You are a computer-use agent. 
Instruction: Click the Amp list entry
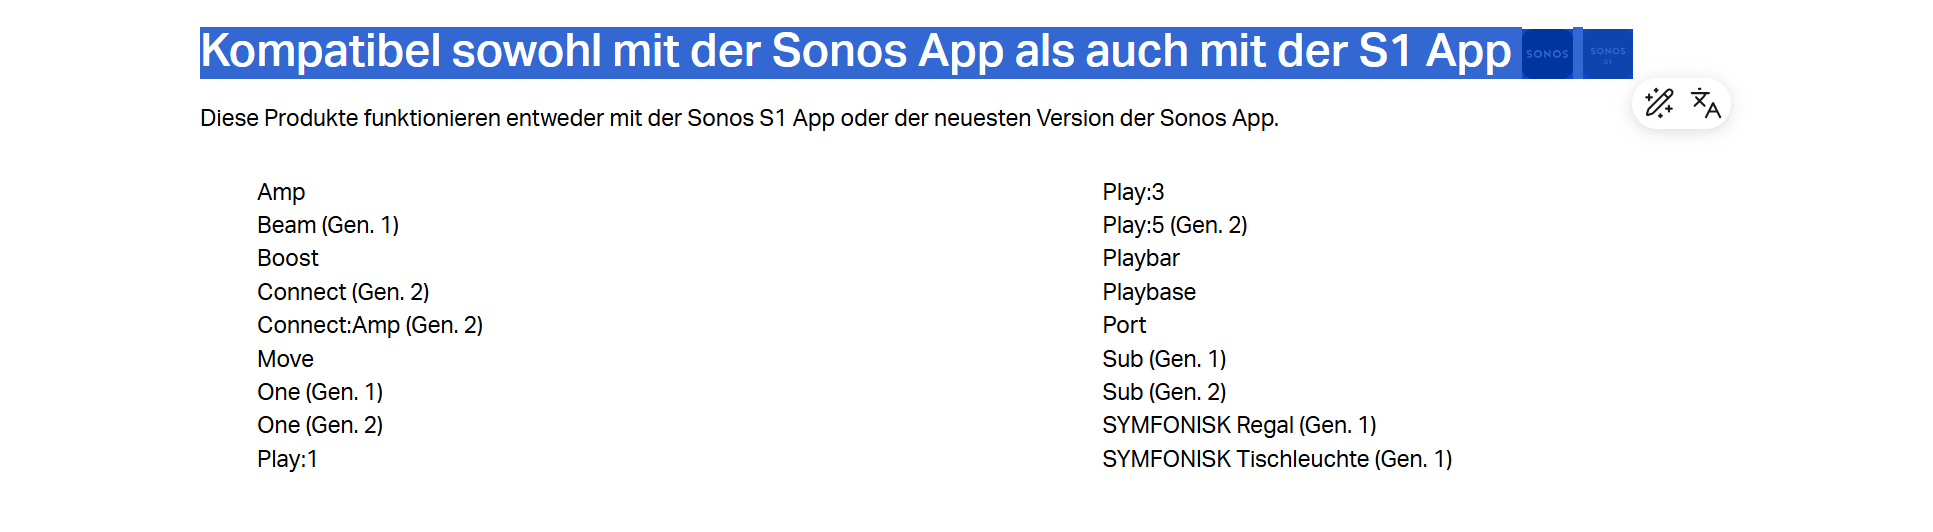point(281,192)
